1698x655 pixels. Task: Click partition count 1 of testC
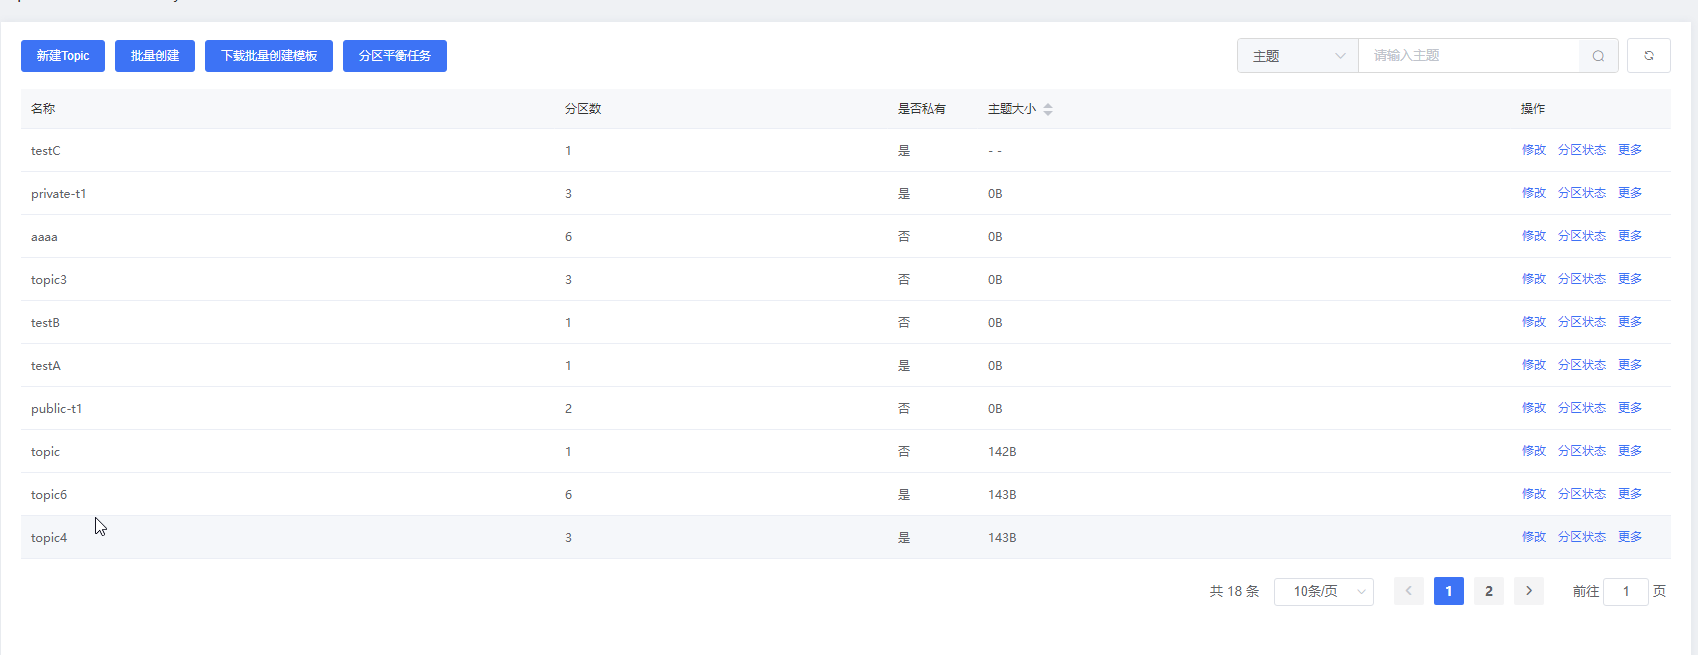(568, 151)
